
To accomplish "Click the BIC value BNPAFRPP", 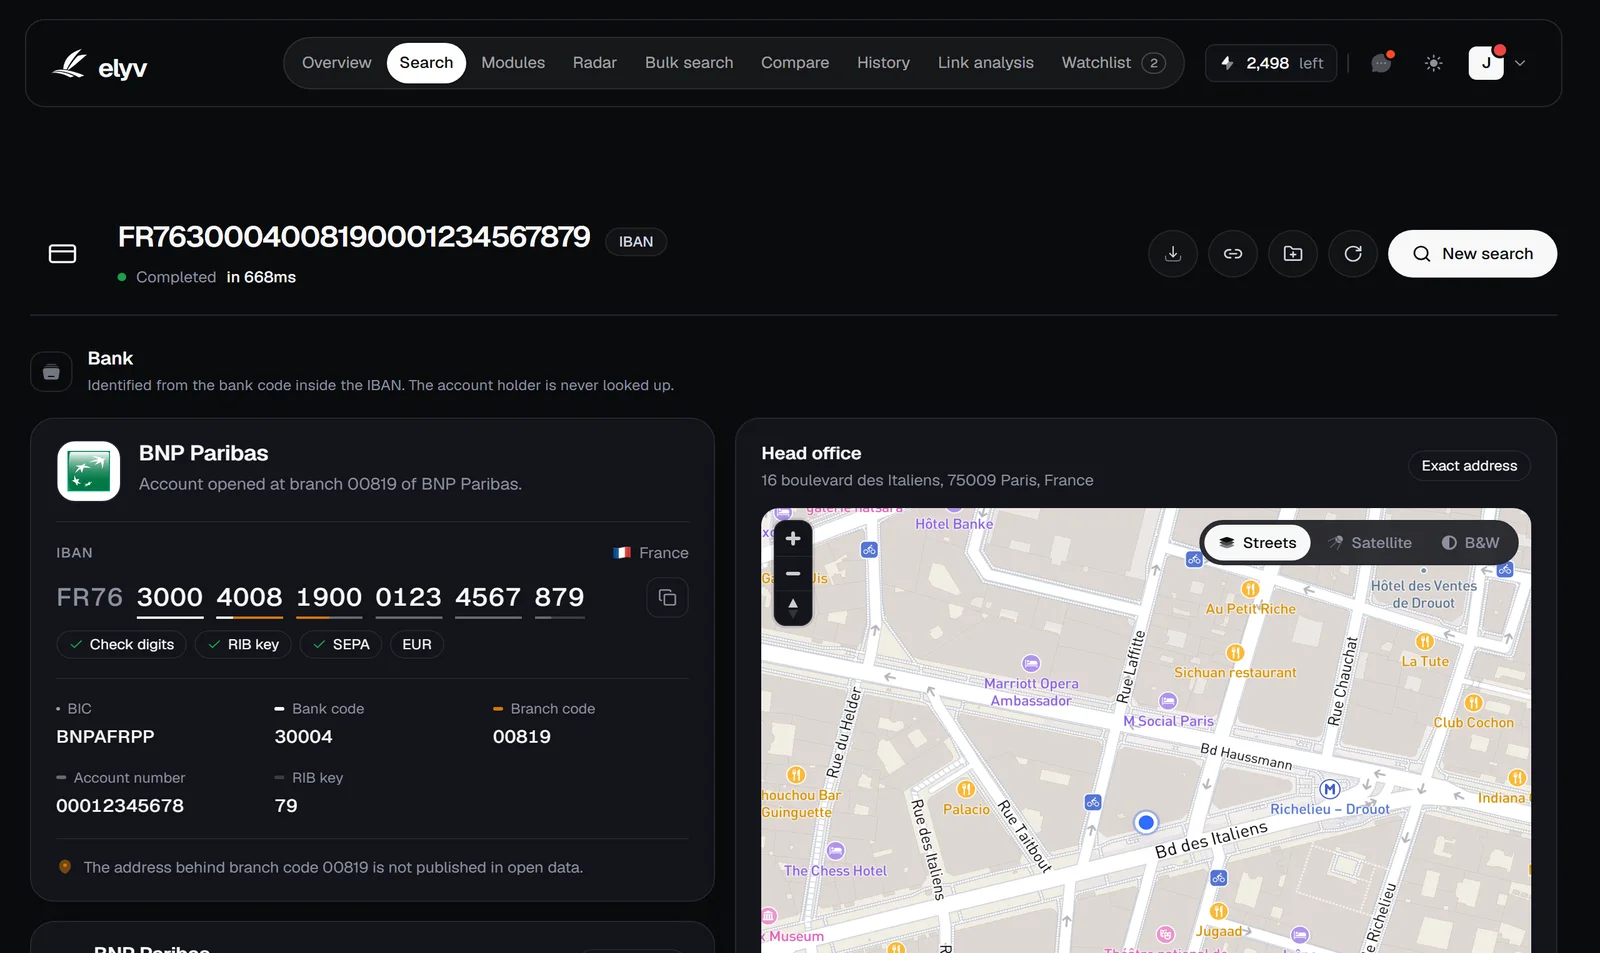I will click(105, 737).
